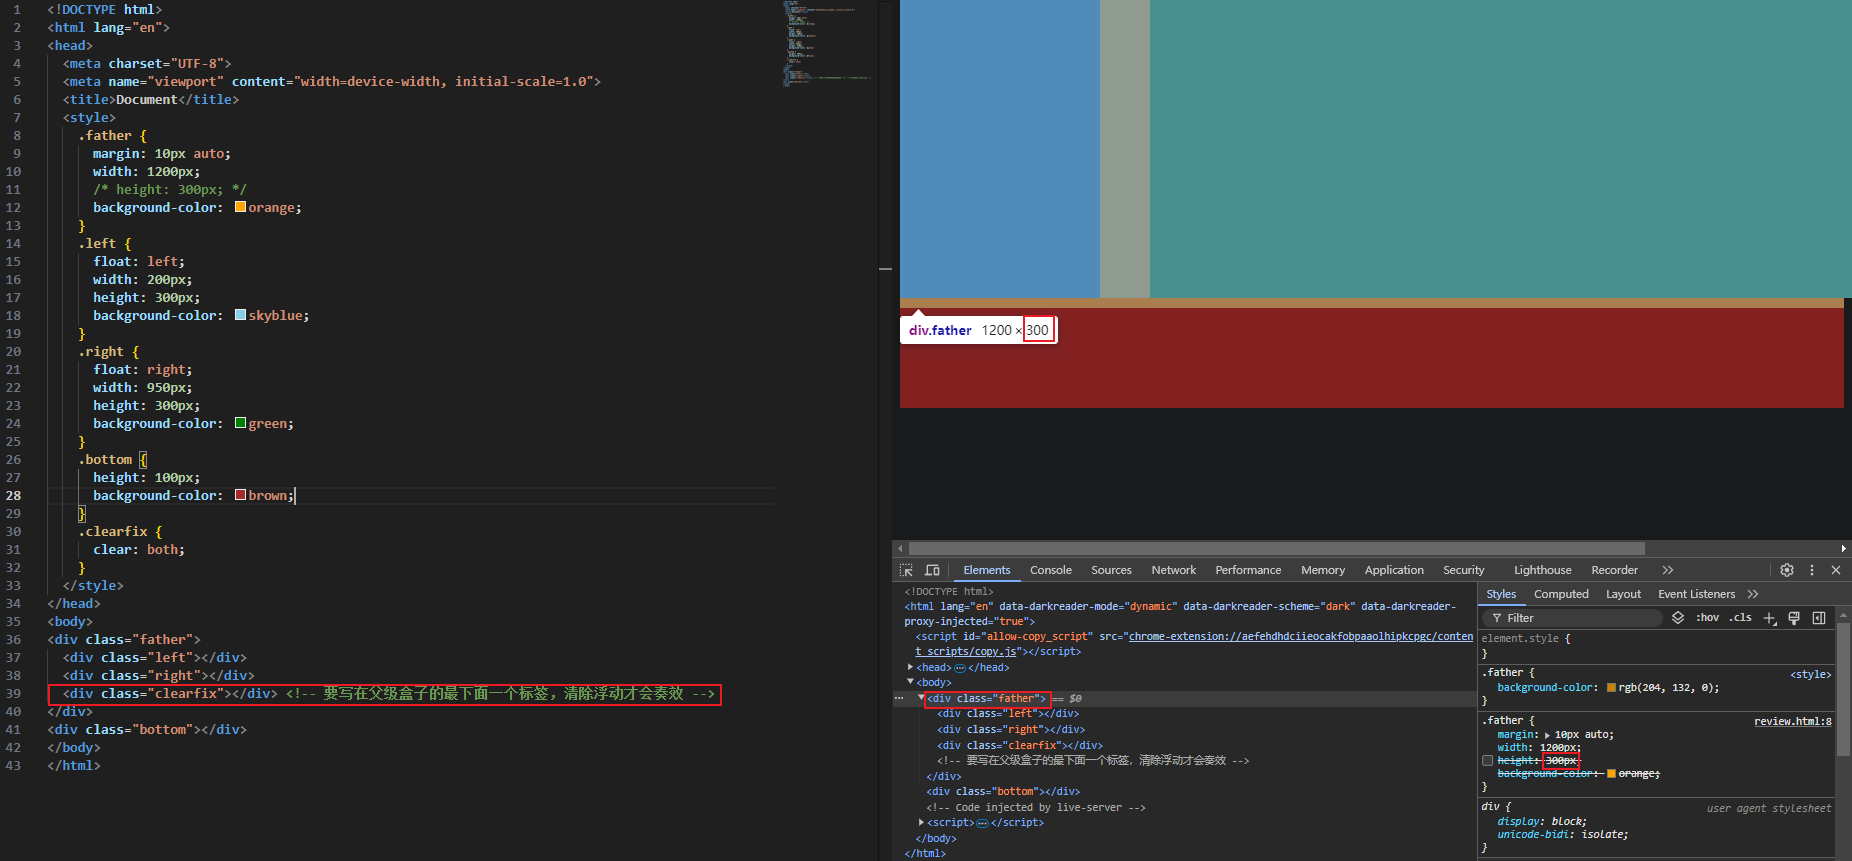Viewport: 1852px width, 861px height.
Task: Show more Styles sidebar tabs chevron
Action: pos(1753,594)
